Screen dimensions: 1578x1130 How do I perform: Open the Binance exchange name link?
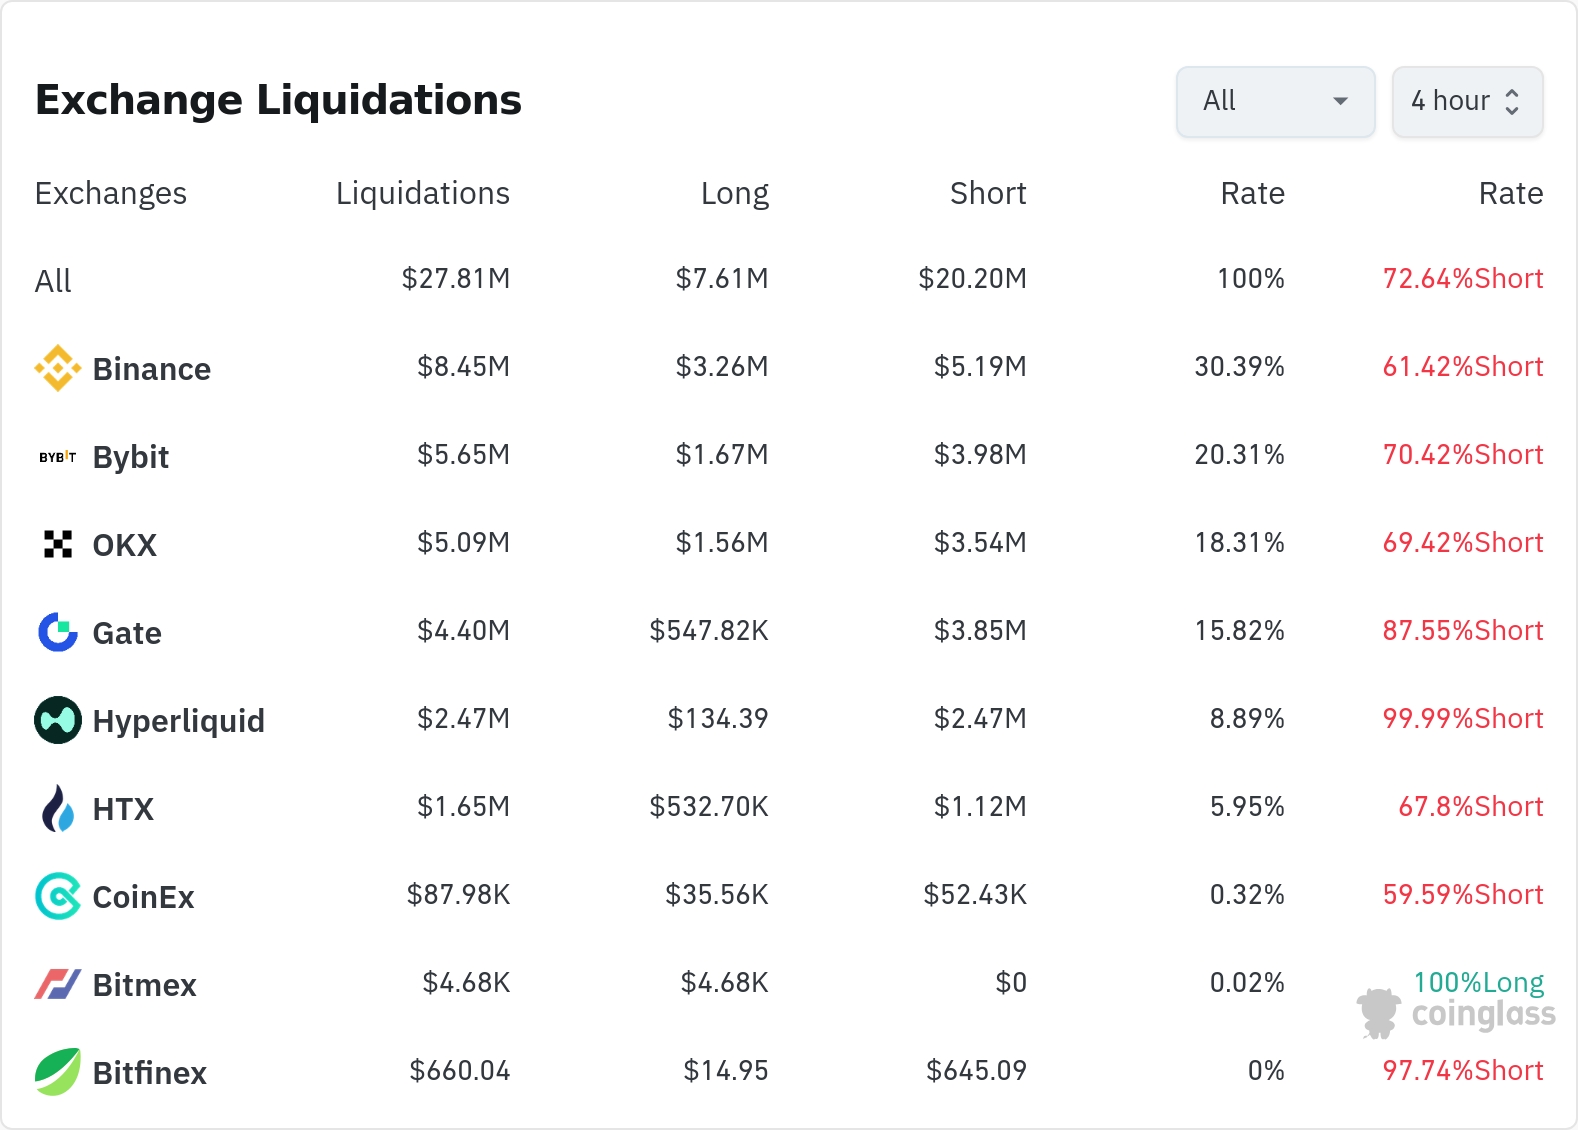(151, 369)
